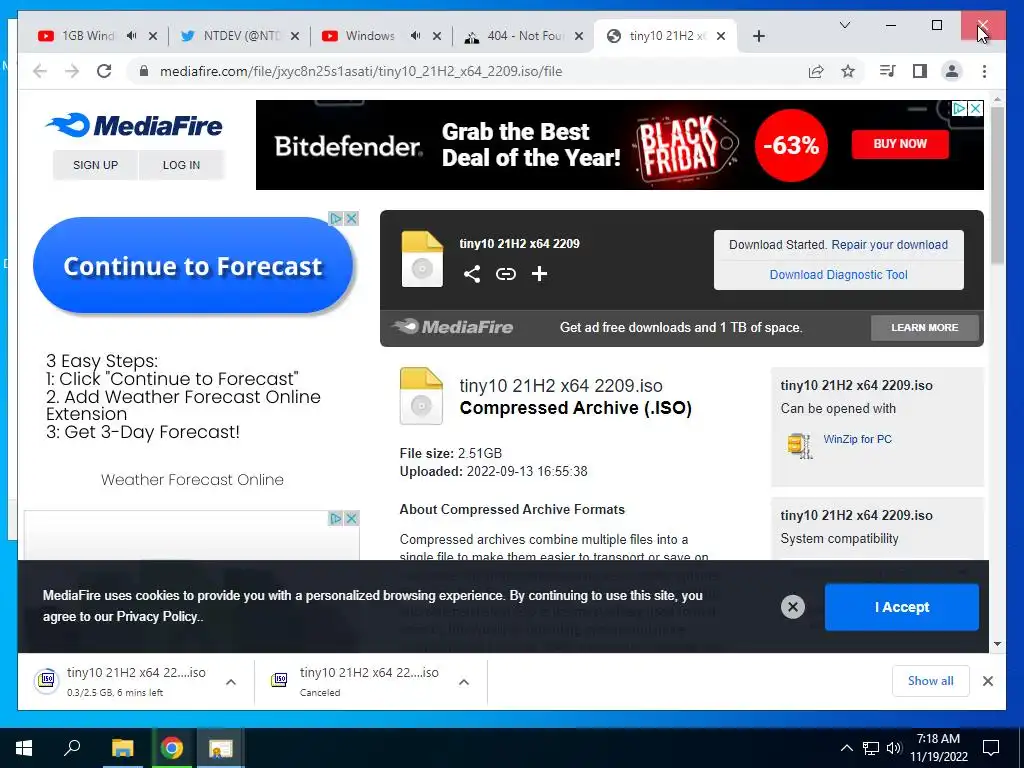
Task: Open the media control icon in toolbar
Action: (888, 71)
